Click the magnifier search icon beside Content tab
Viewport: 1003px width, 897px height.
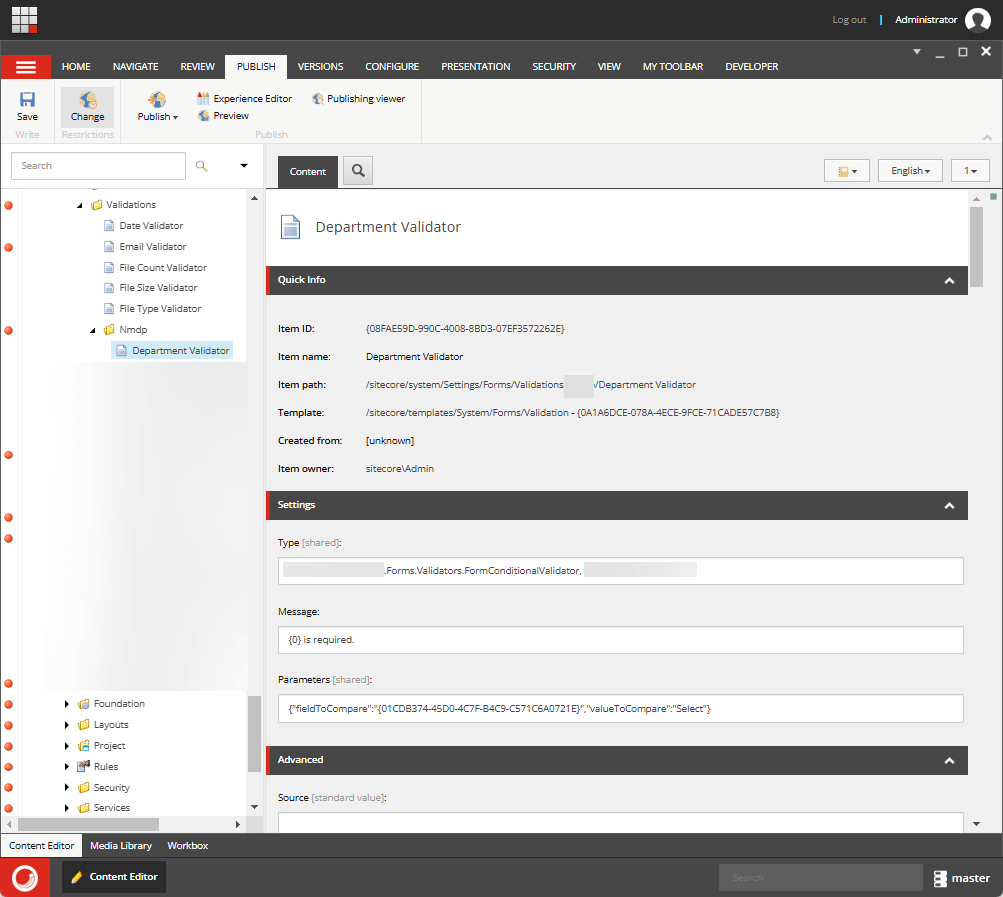(357, 170)
